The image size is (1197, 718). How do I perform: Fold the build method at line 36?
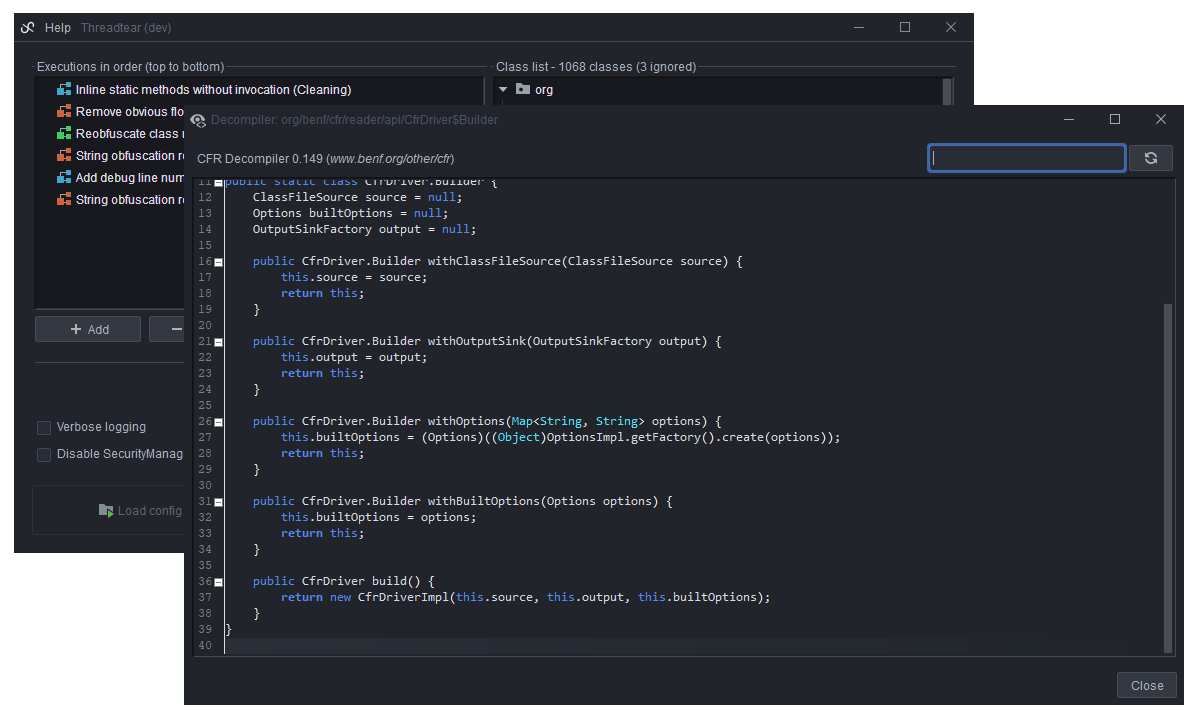pos(217,581)
